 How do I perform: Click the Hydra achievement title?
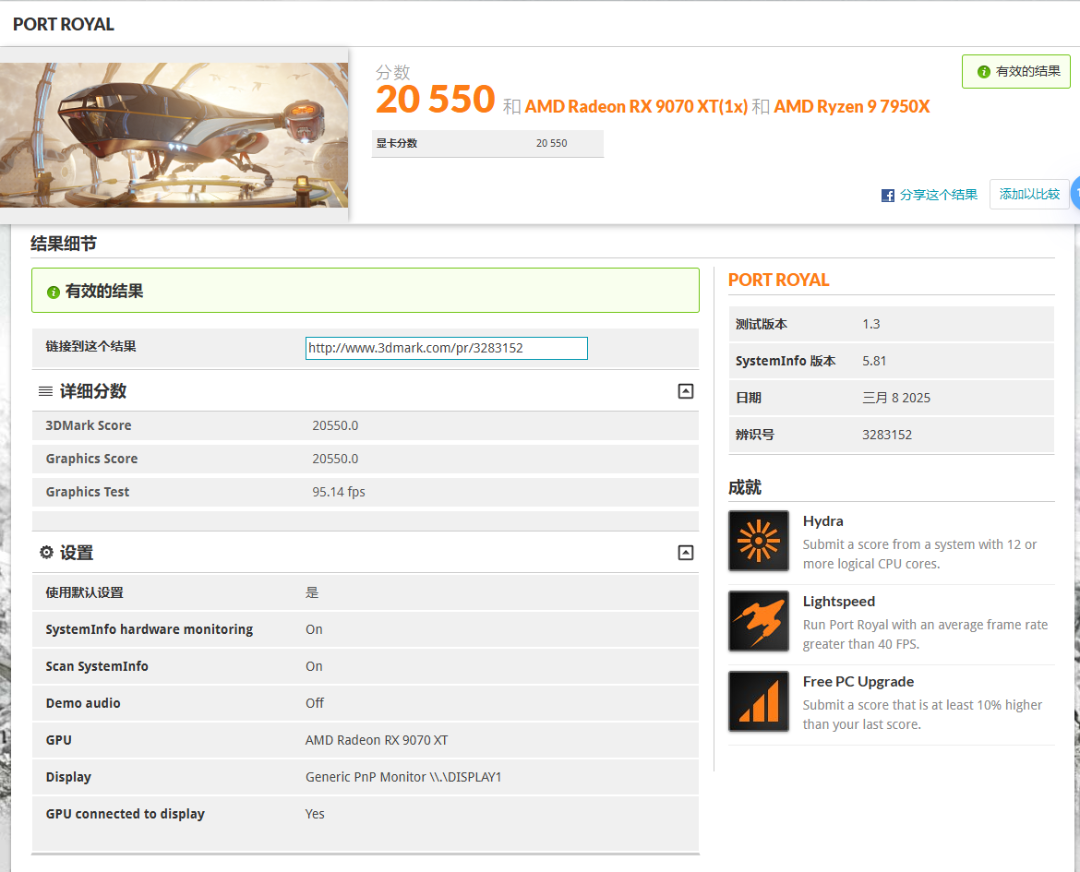pos(822,521)
